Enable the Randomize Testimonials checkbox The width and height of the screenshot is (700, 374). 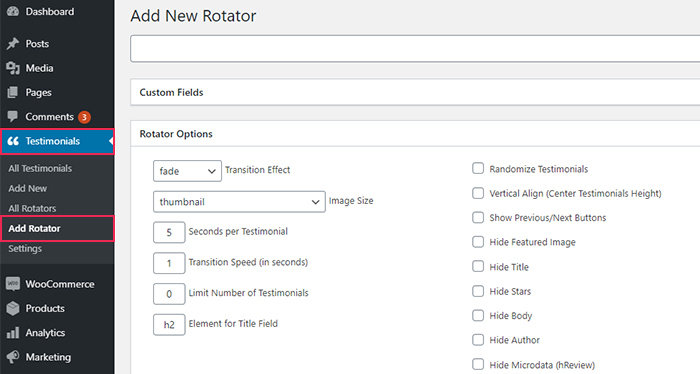pos(478,168)
